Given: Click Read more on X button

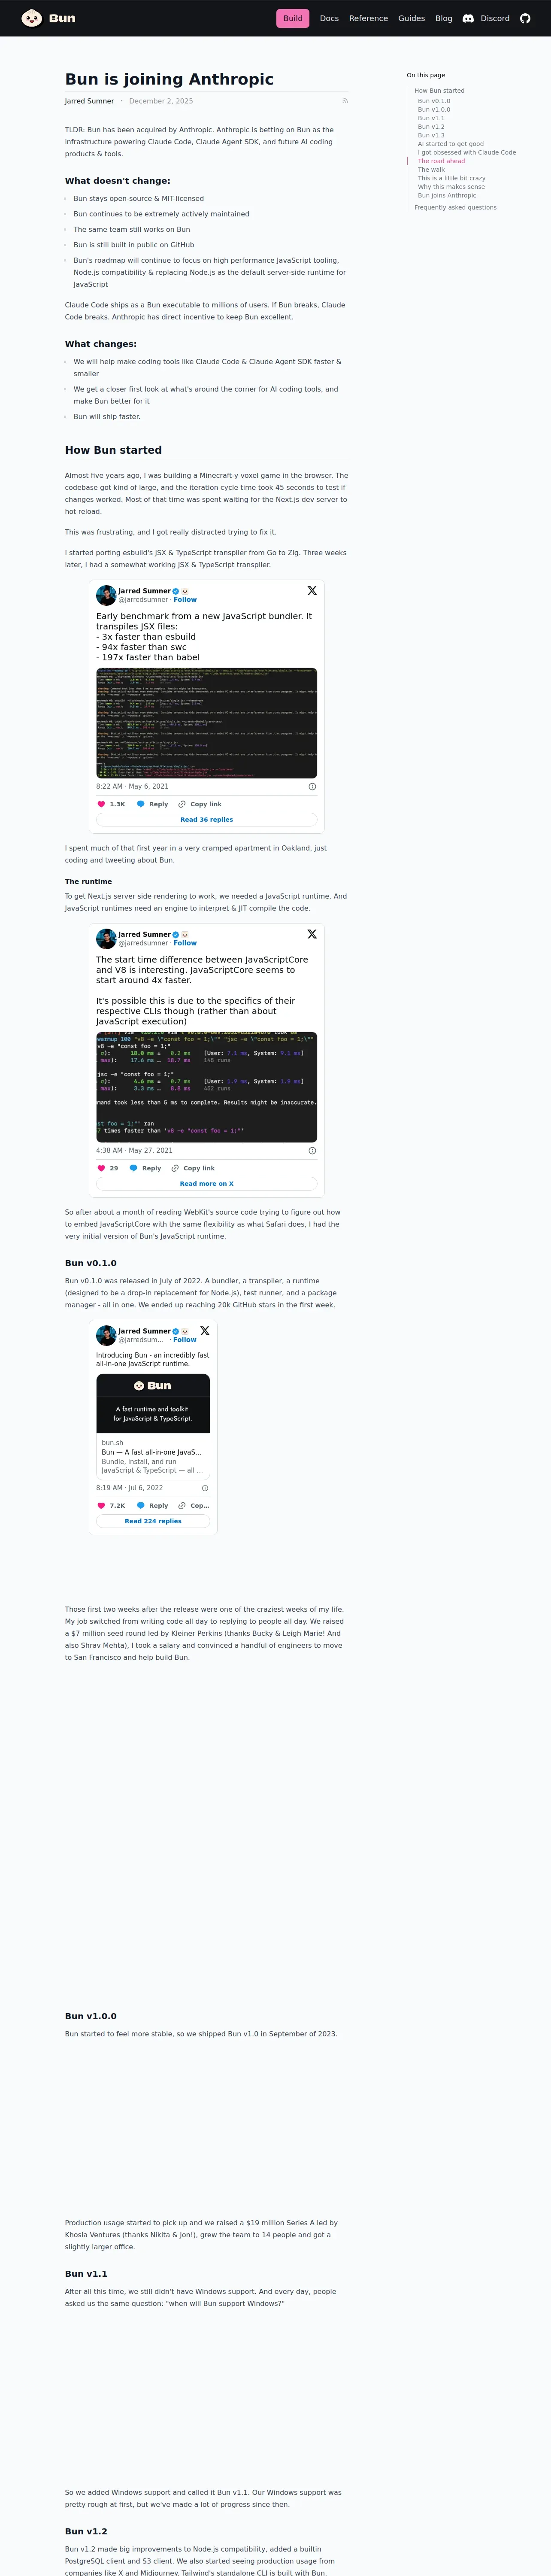Looking at the screenshot, I should pos(207,1183).
